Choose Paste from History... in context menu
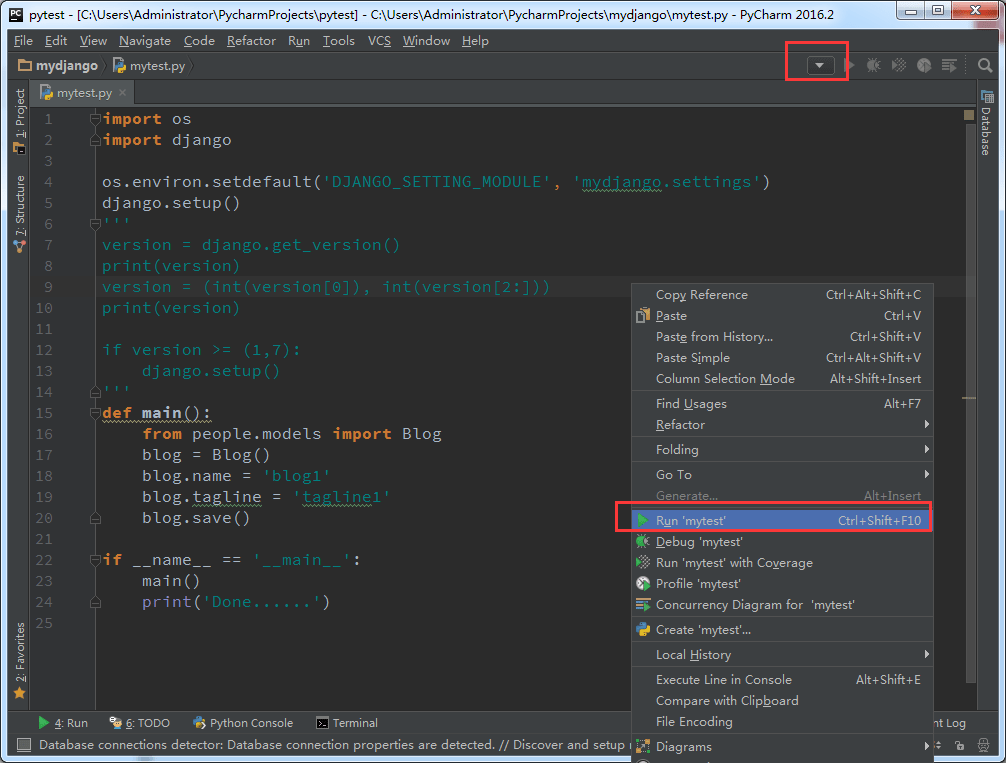The height and width of the screenshot is (763, 1006). [x=782, y=337]
